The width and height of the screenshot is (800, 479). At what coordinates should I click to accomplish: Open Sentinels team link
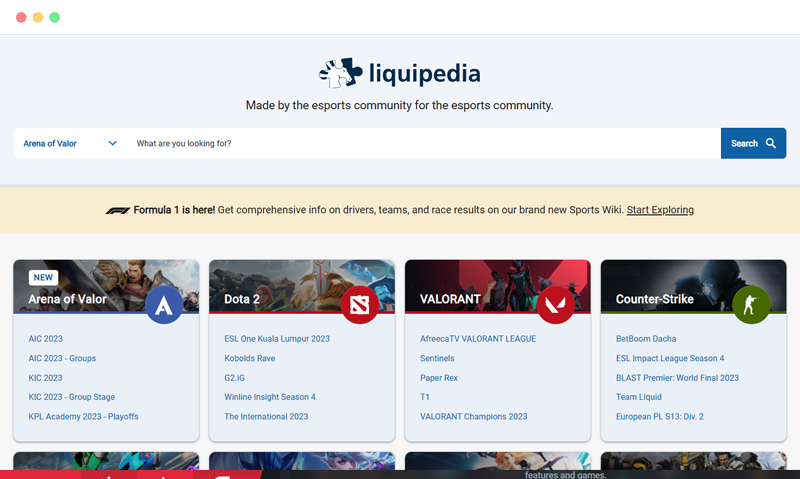(x=437, y=358)
